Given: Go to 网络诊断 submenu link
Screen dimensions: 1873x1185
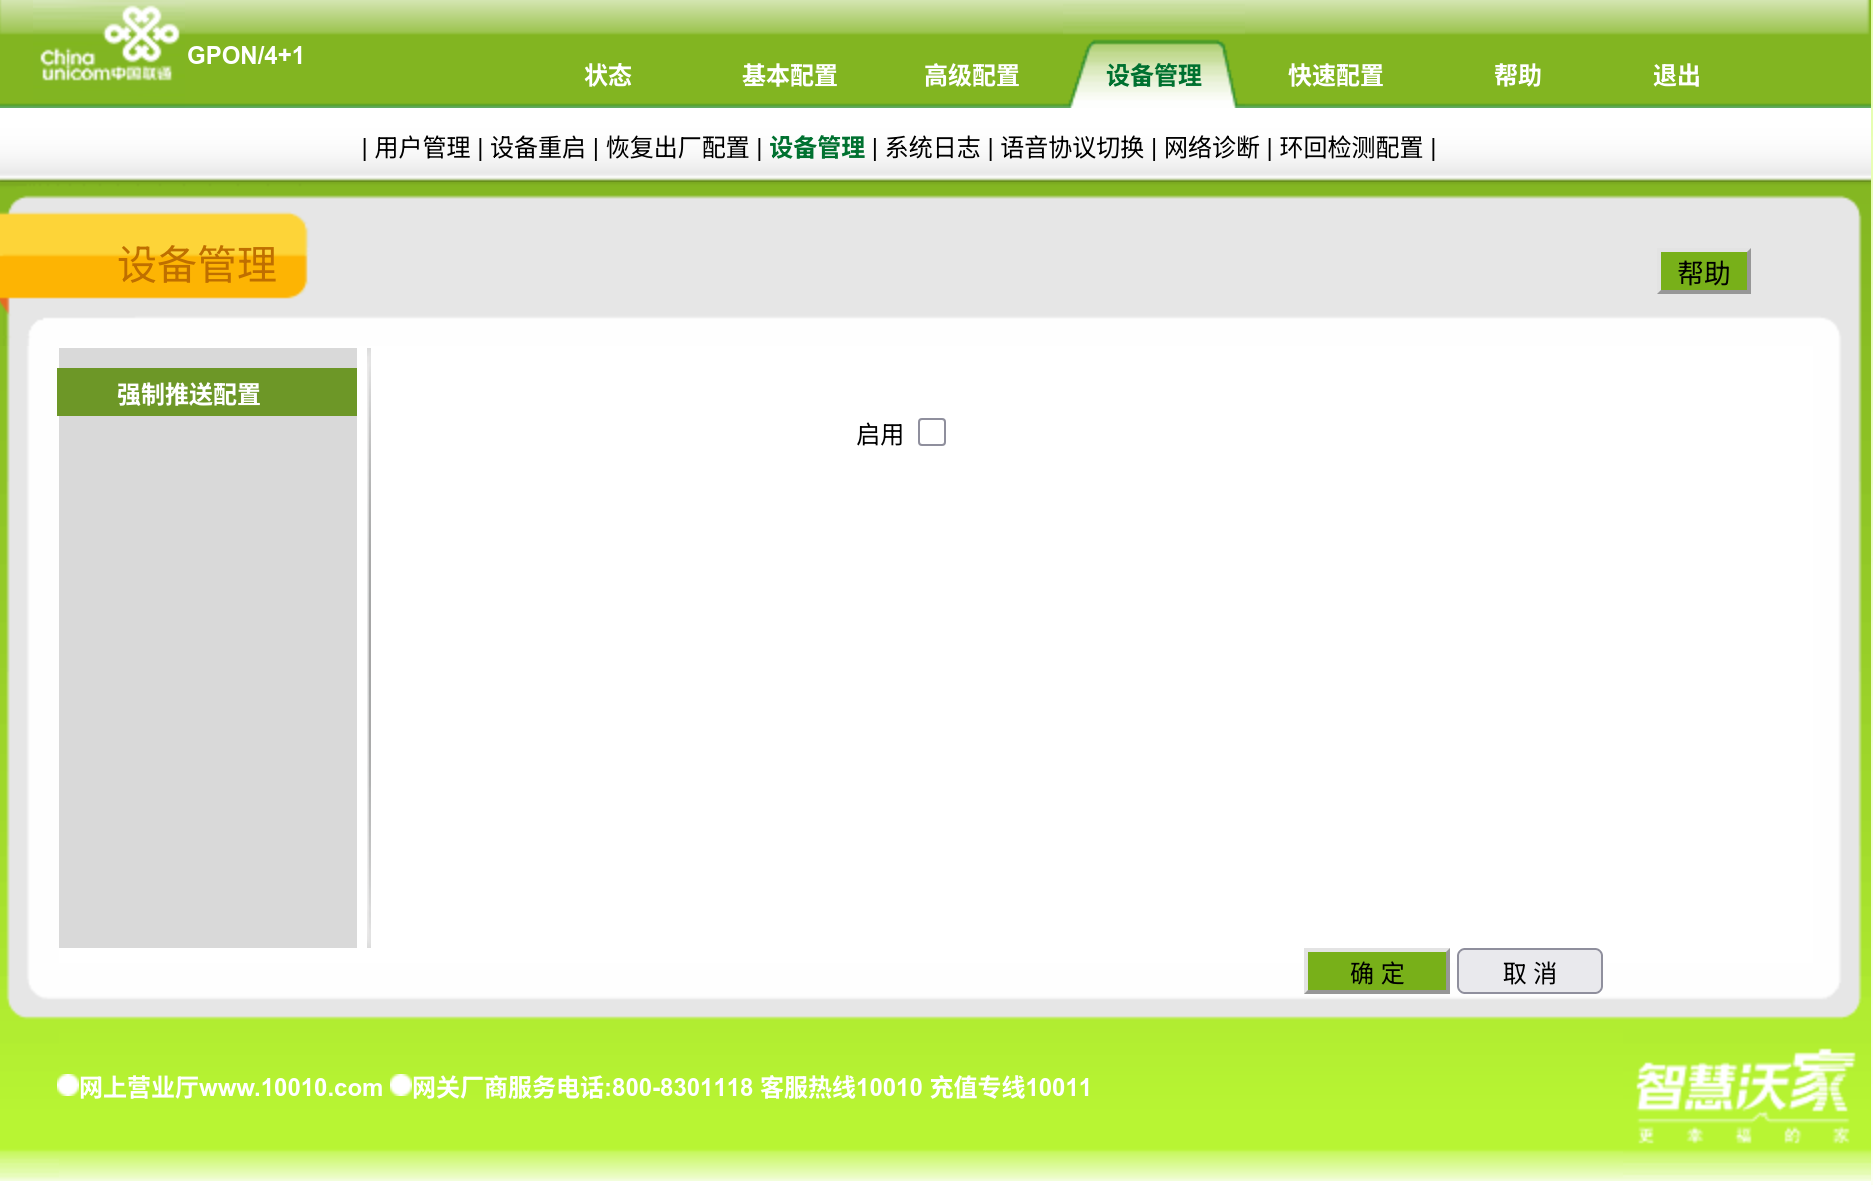Looking at the screenshot, I should pyautogui.click(x=1211, y=148).
